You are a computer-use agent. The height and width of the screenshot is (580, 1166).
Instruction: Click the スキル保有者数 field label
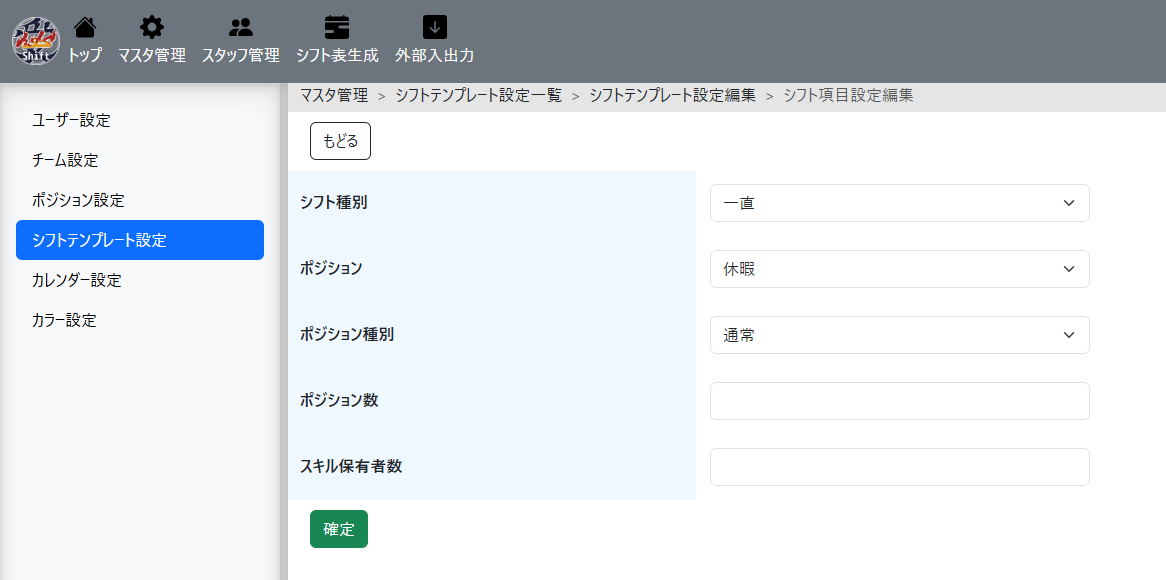(x=351, y=467)
